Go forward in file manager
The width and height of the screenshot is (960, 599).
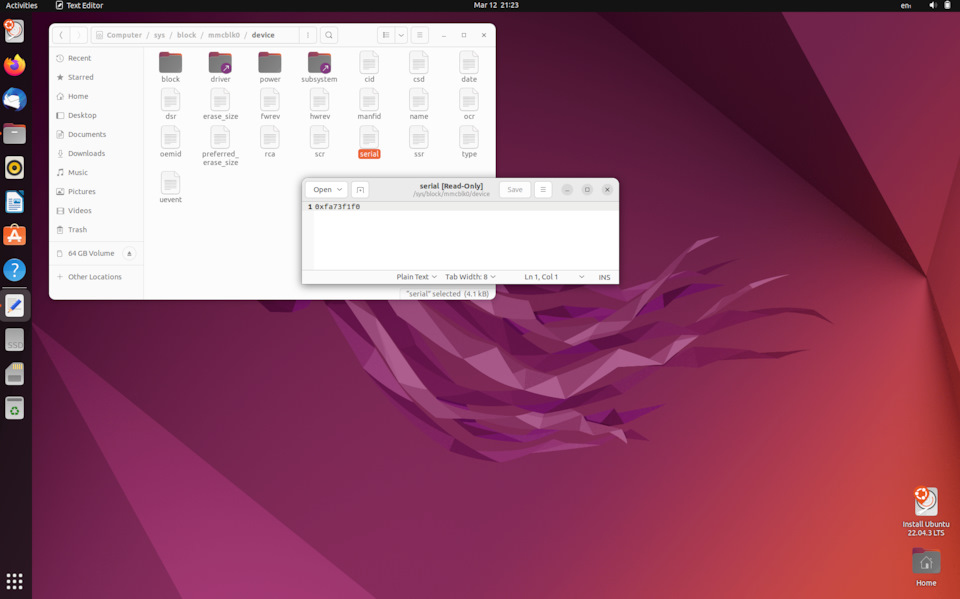tap(78, 35)
